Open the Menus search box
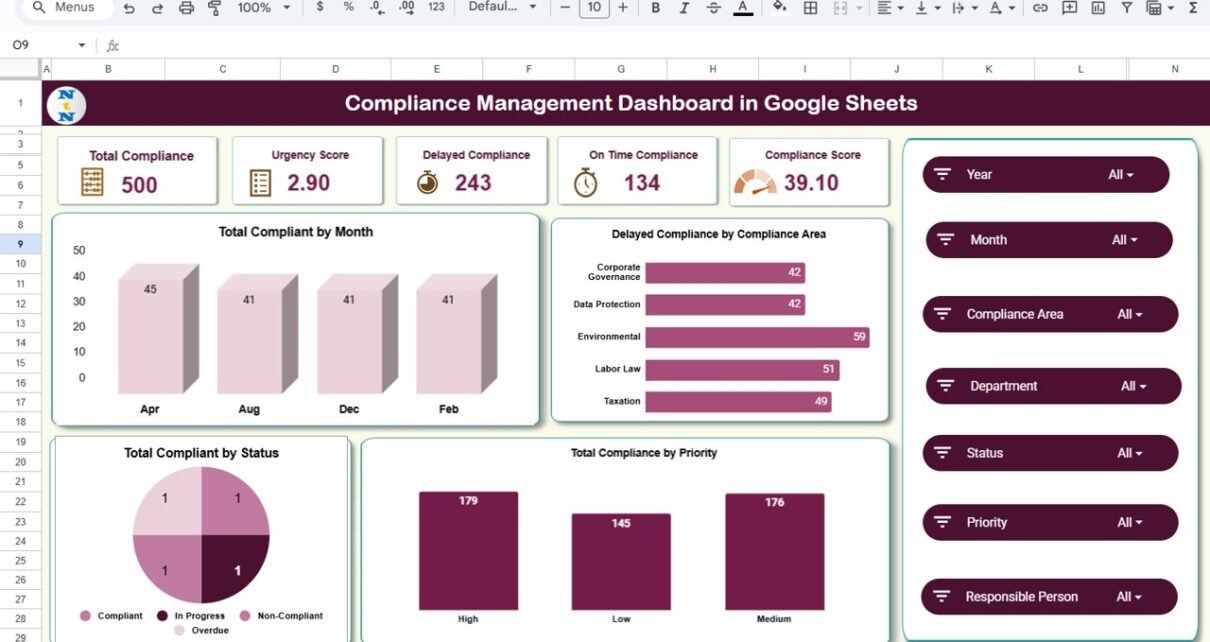1210x642 pixels. click(63, 8)
